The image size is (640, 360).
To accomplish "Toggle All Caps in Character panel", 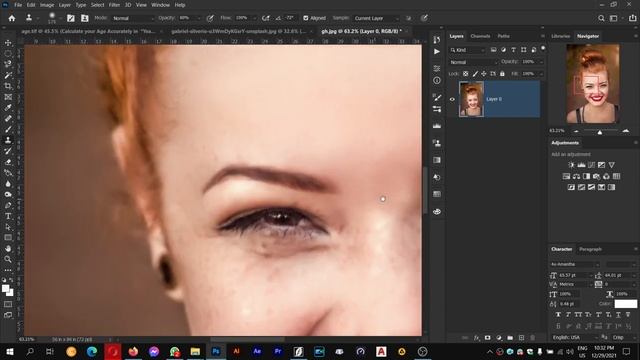I will tap(578, 315).
